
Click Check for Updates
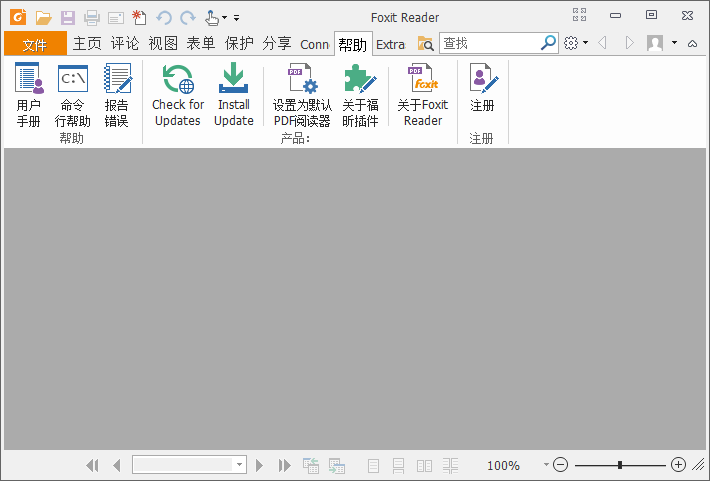(x=178, y=95)
